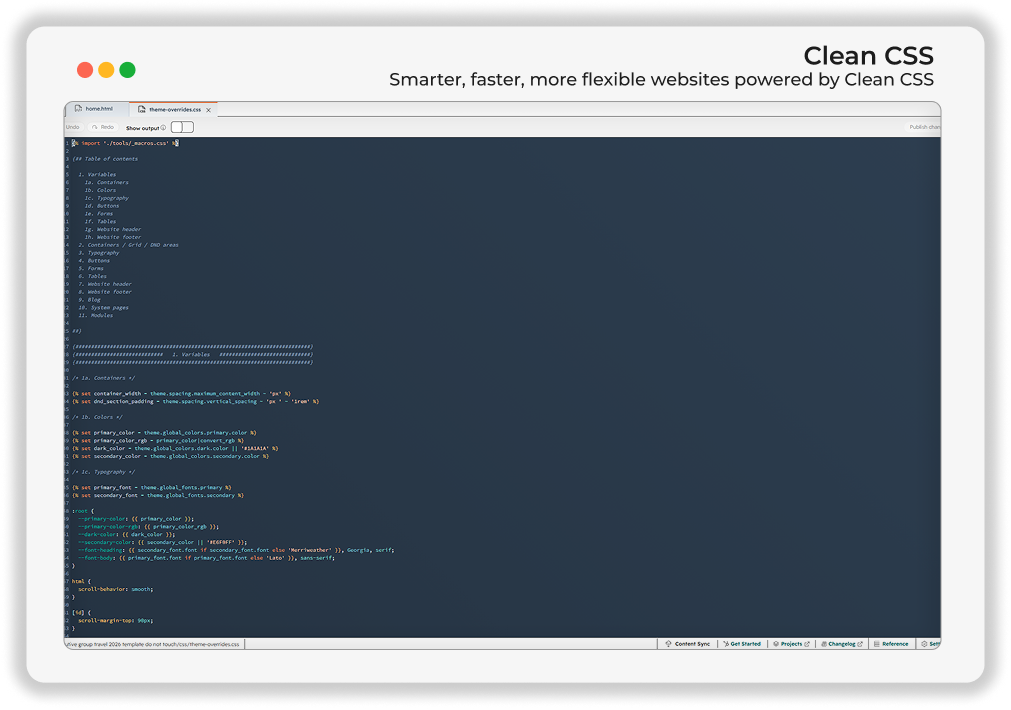
Task: Click the '1g. Website header' contents line
Action: [x=113, y=229]
